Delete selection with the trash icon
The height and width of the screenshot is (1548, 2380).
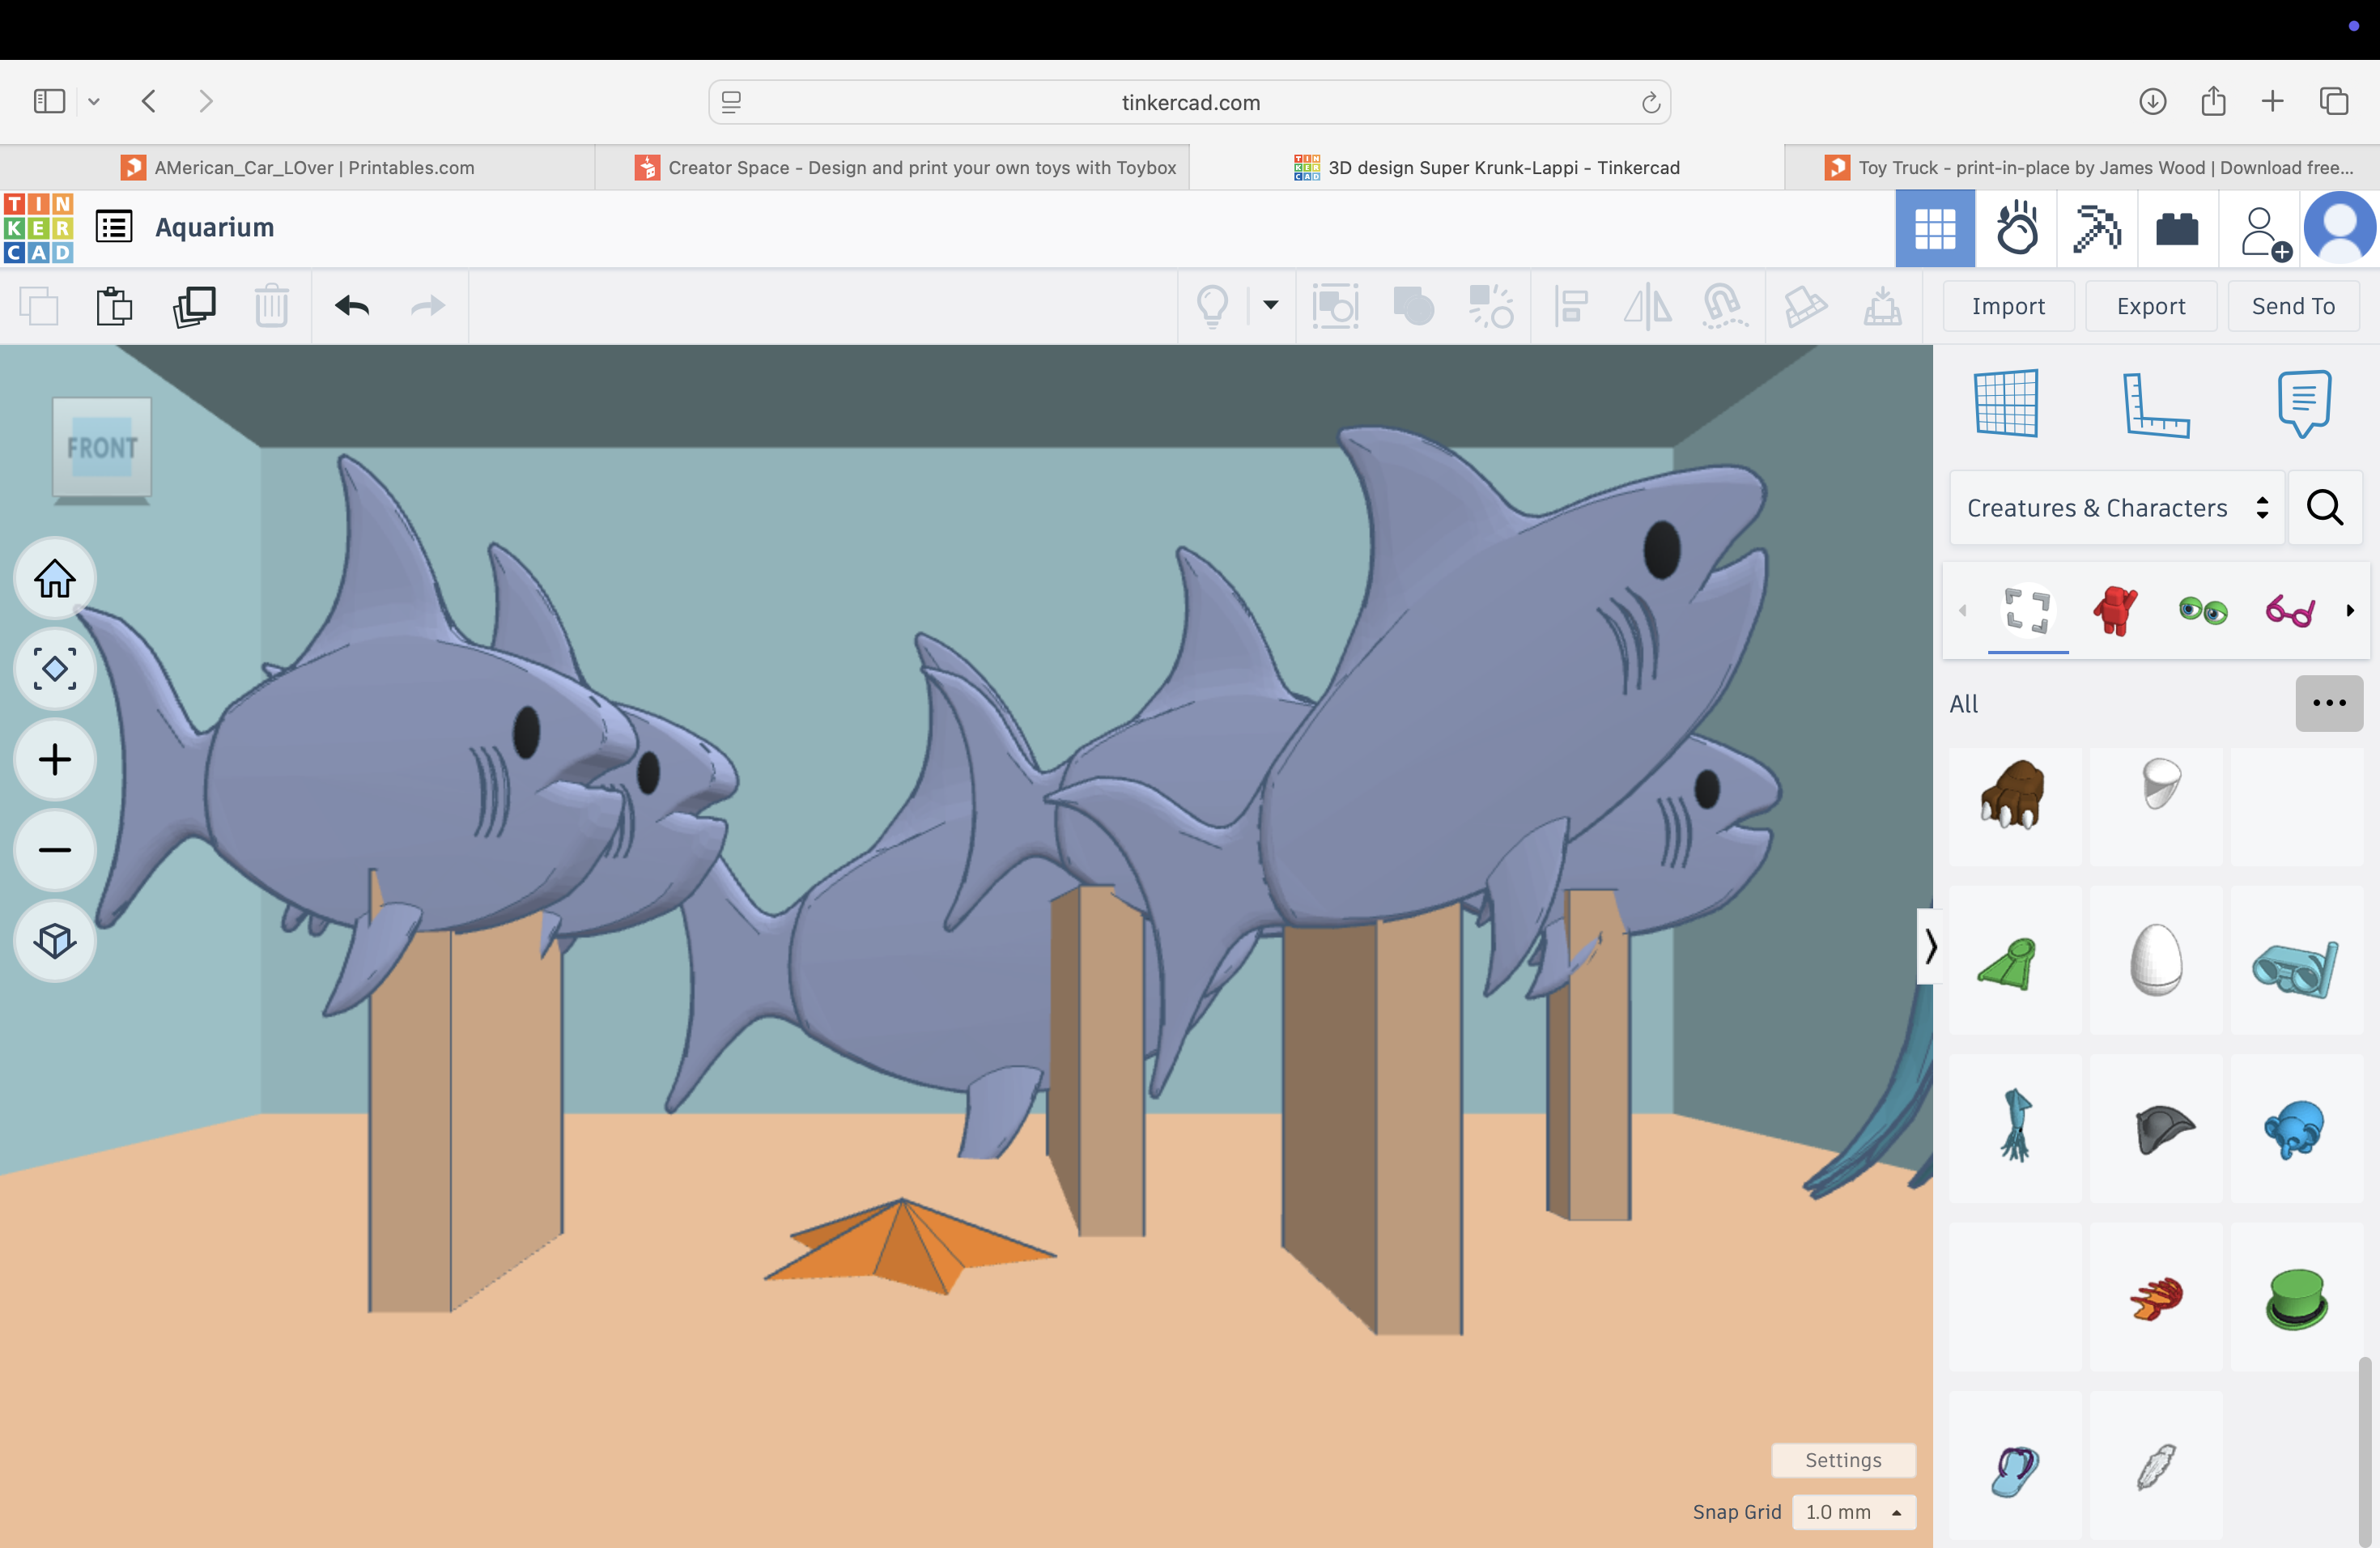coord(271,306)
